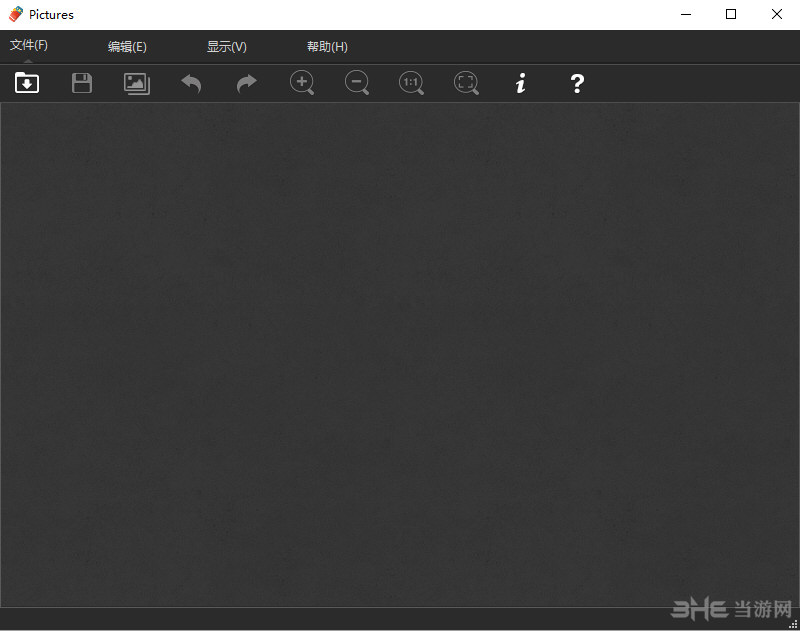Viewport: 800px width, 631px height.
Task: Show info with the italic i icon
Action: pos(520,83)
